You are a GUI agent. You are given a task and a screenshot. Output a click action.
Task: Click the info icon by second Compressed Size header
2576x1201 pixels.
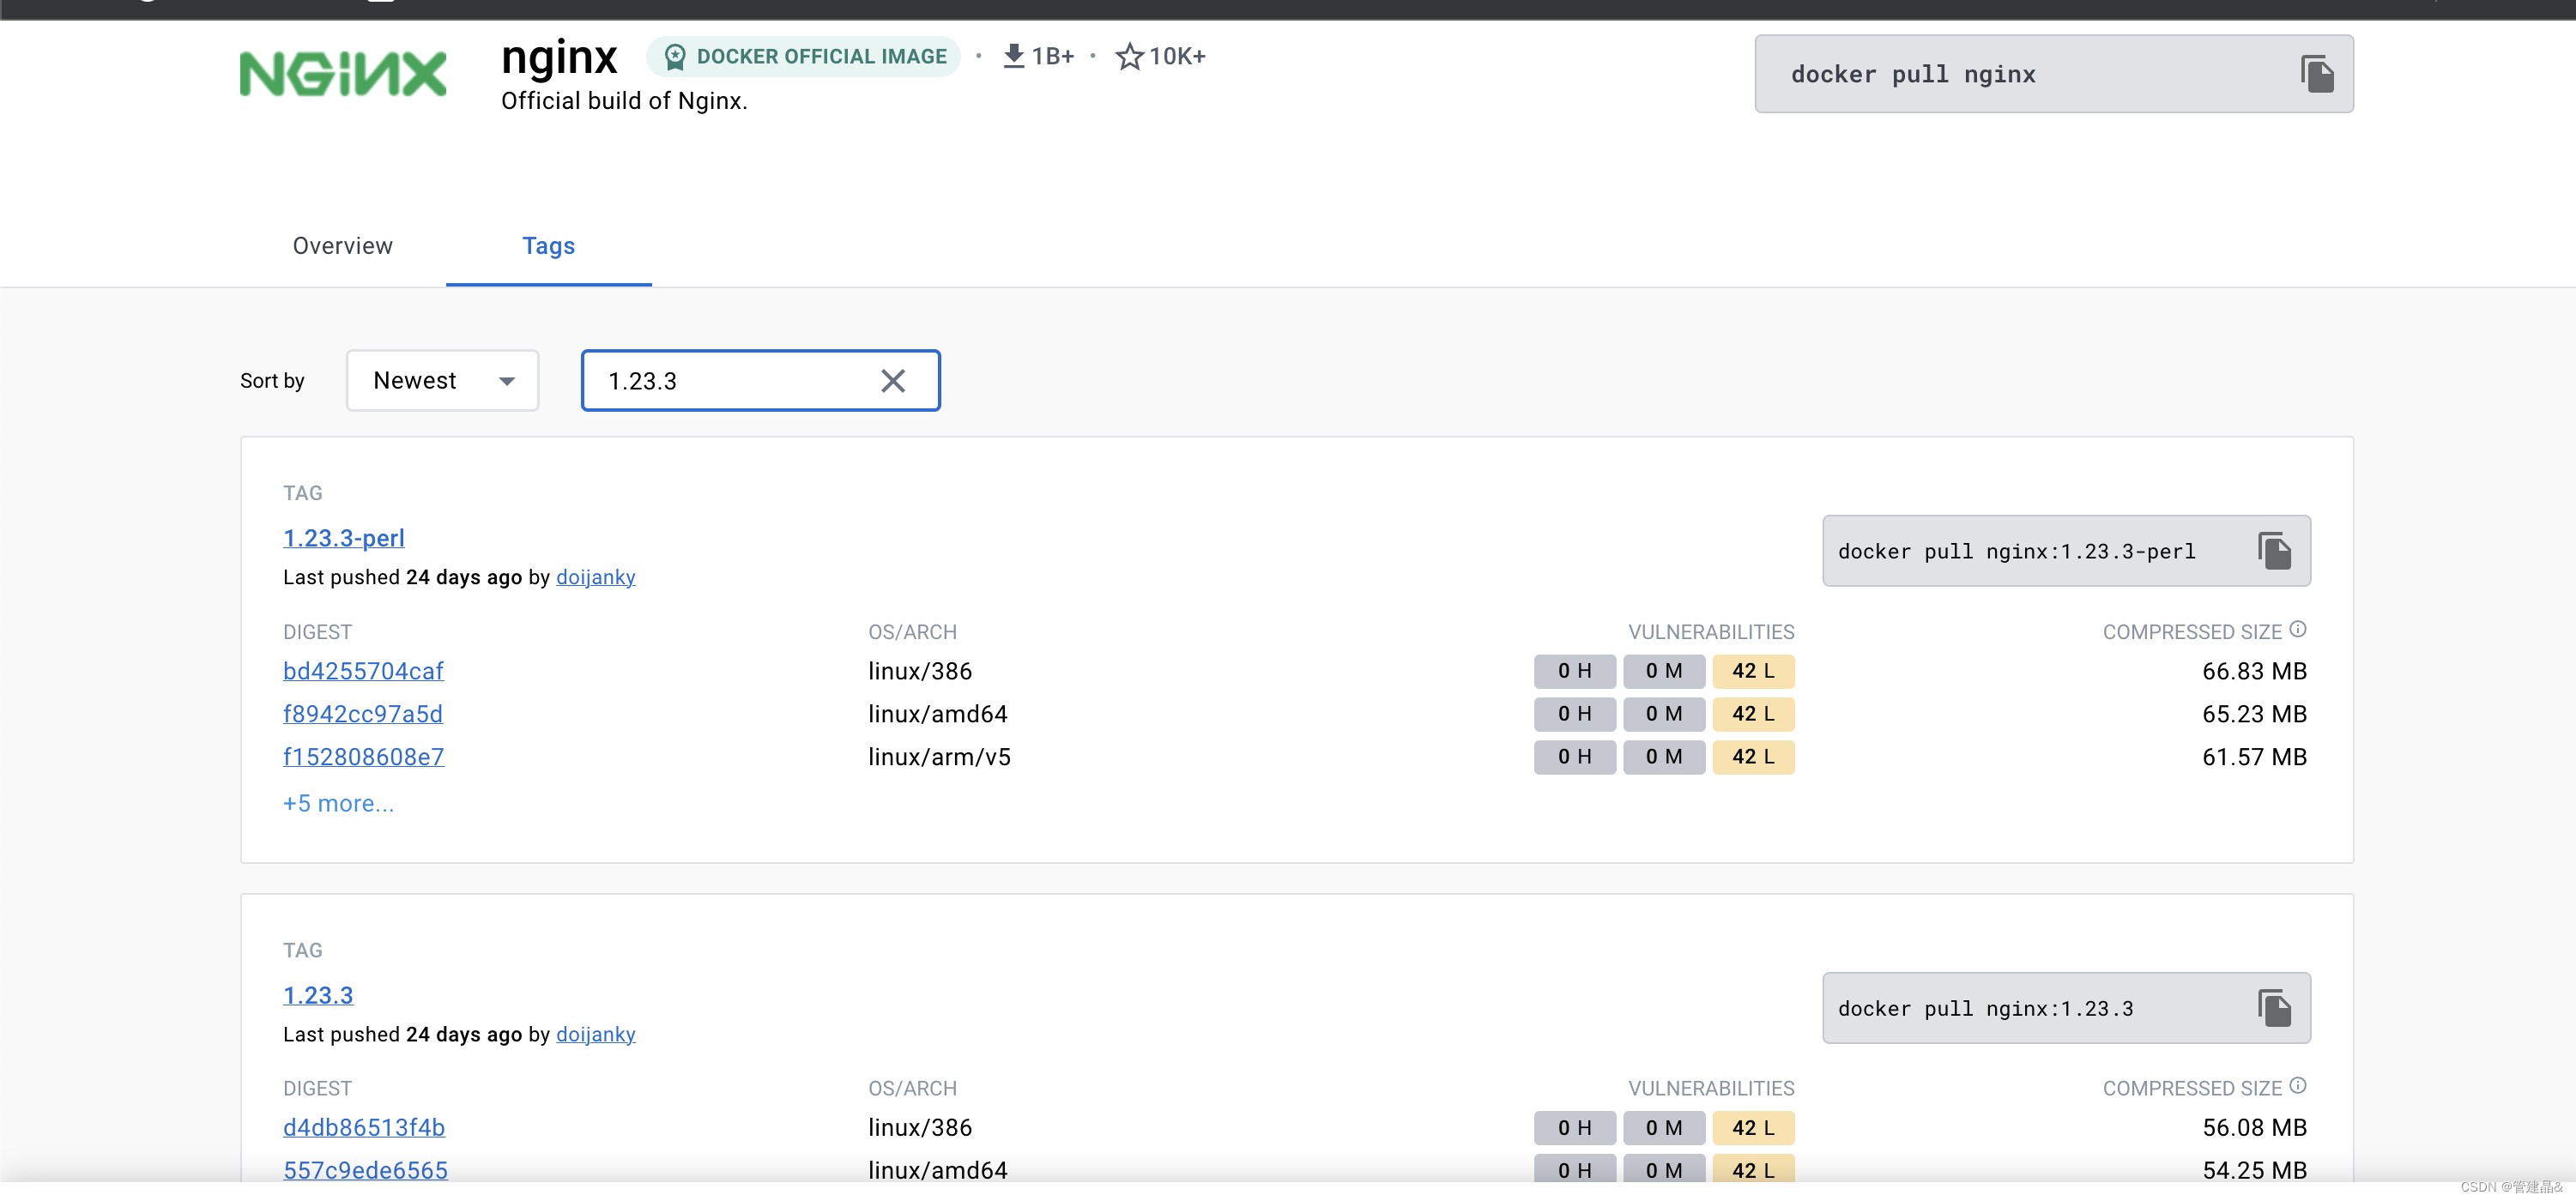coord(2298,1086)
